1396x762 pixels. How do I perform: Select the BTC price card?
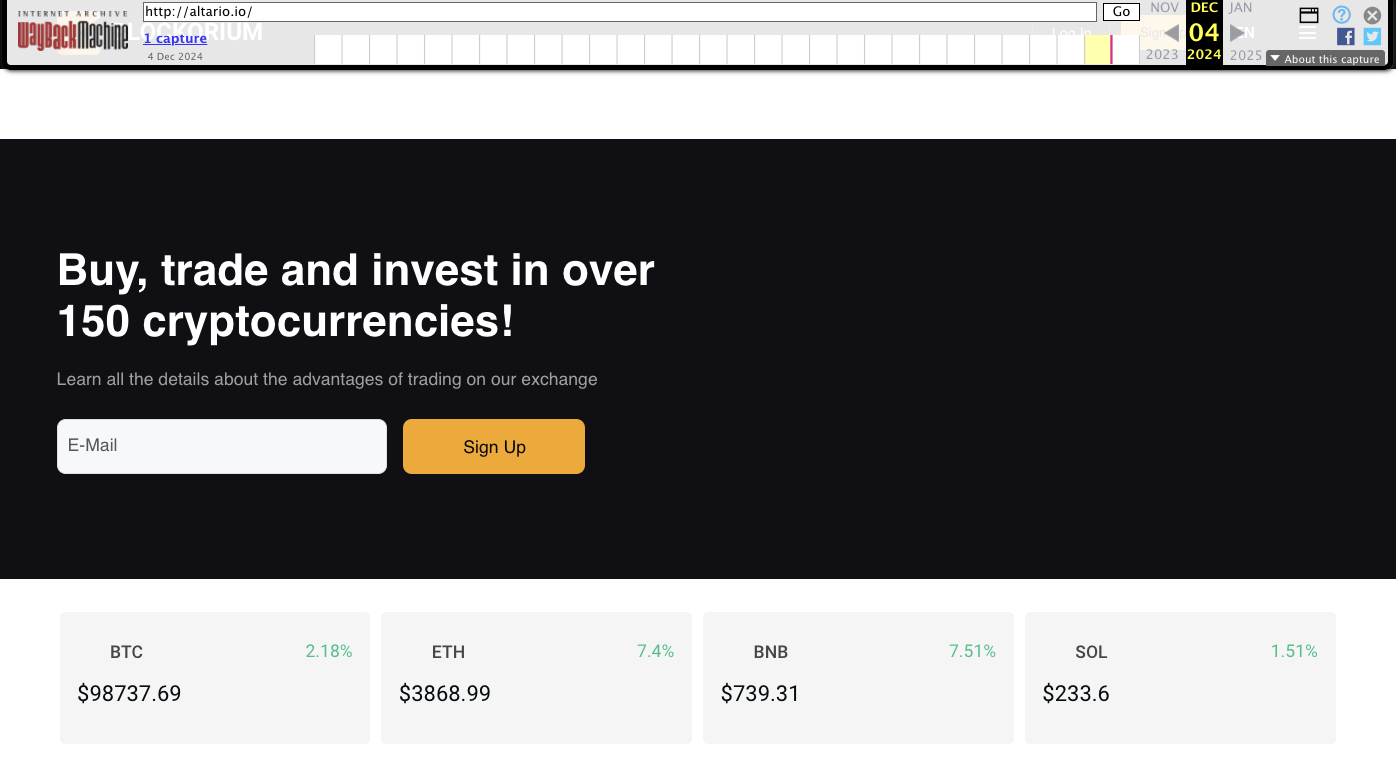point(214,677)
